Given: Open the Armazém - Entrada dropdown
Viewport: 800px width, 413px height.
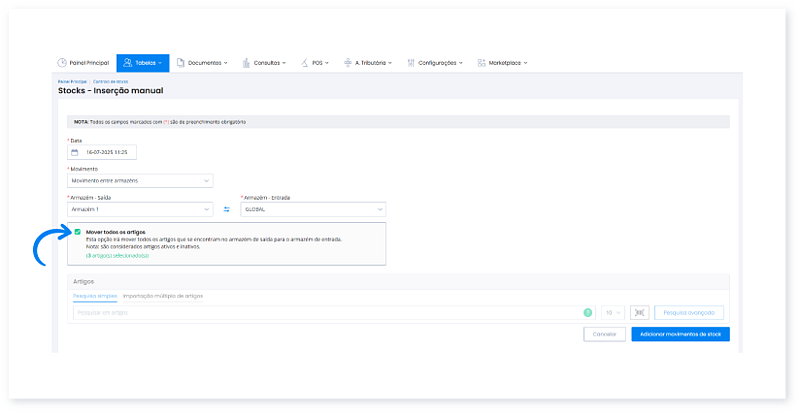Looking at the screenshot, I should pyautogui.click(x=312, y=209).
